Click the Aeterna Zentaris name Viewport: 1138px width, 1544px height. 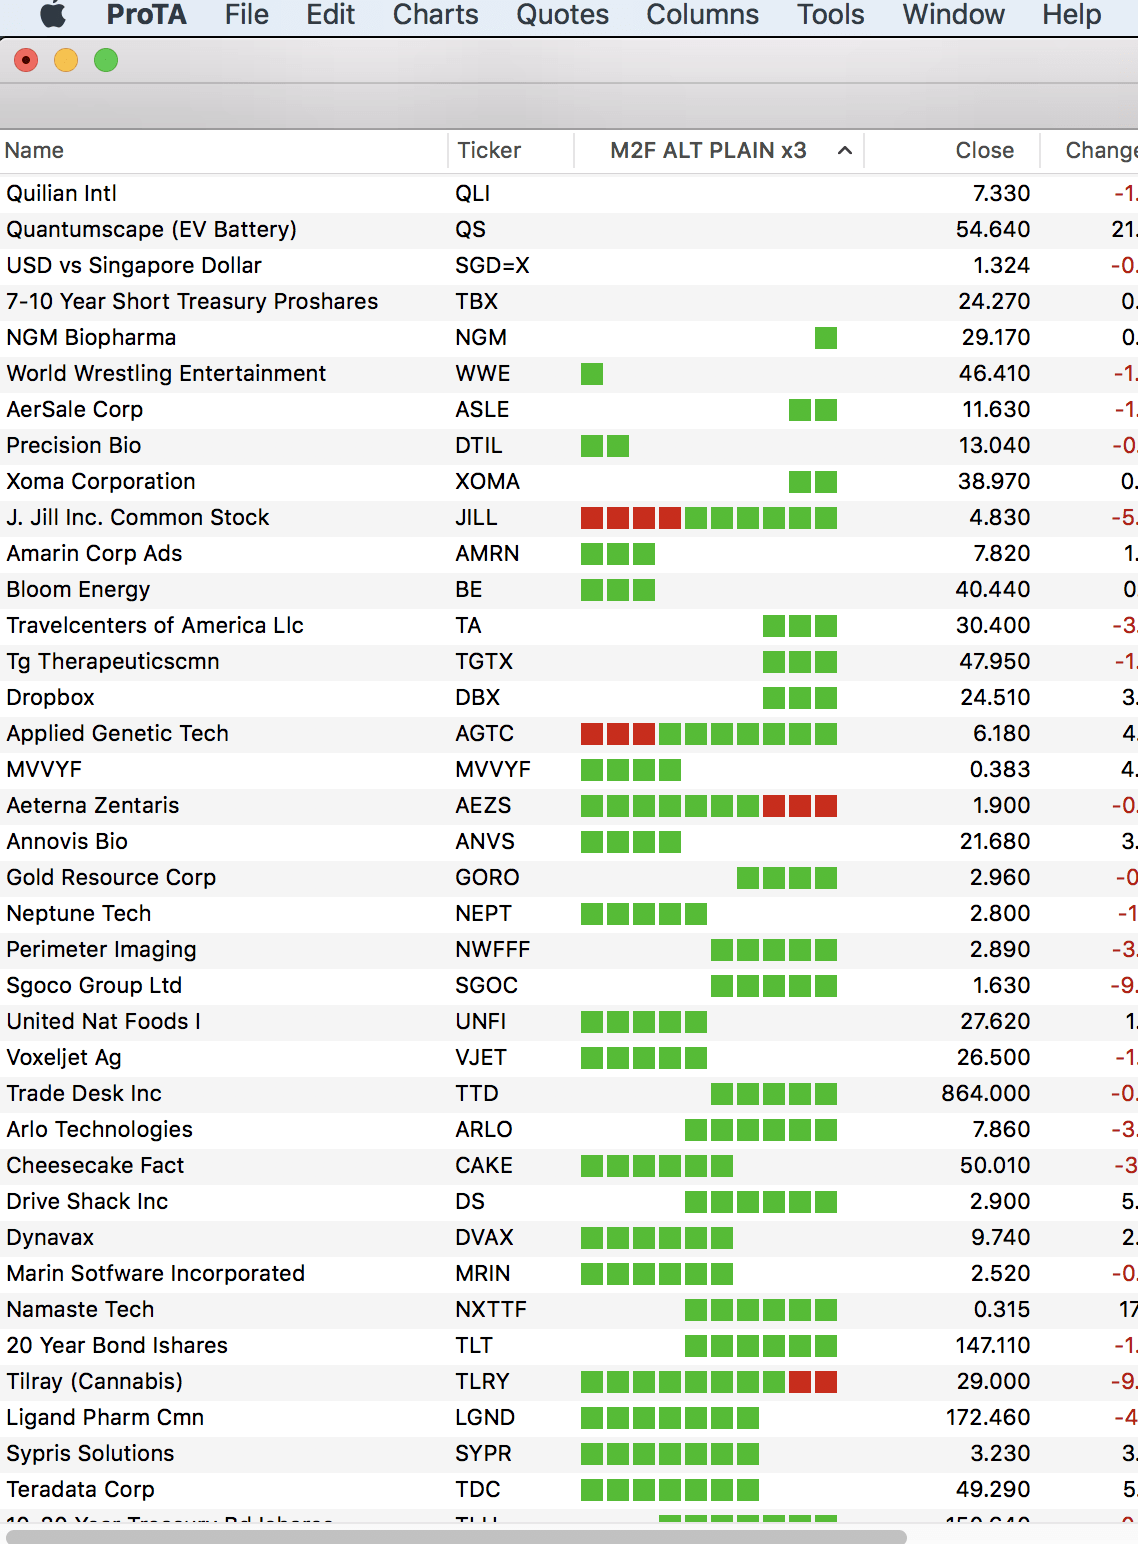92,806
